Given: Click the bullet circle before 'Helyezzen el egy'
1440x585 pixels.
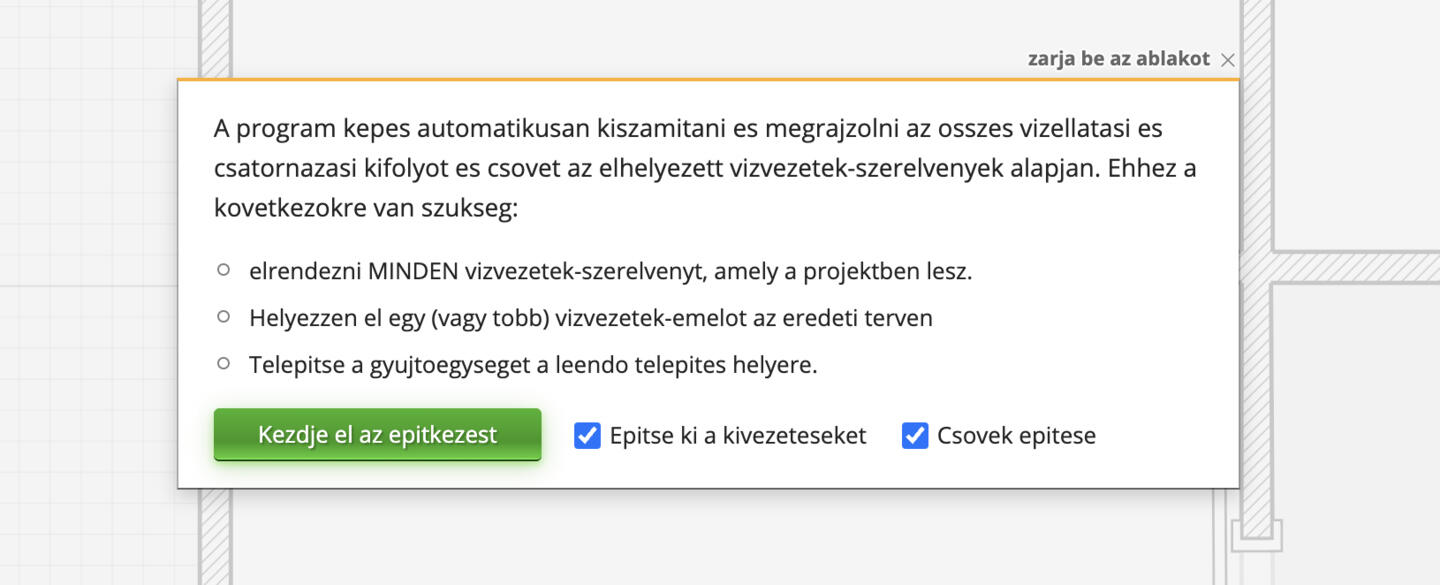Looking at the screenshot, I should (224, 317).
